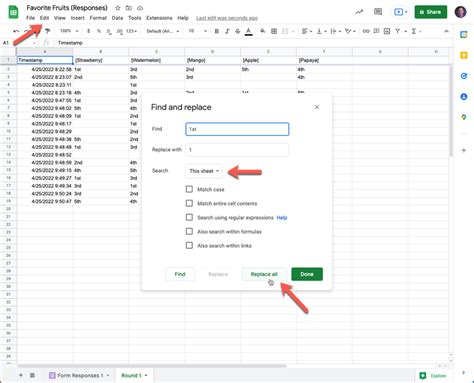474x383 pixels.
Task: Create a filter with the funnel icon
Action: point(397,31)
